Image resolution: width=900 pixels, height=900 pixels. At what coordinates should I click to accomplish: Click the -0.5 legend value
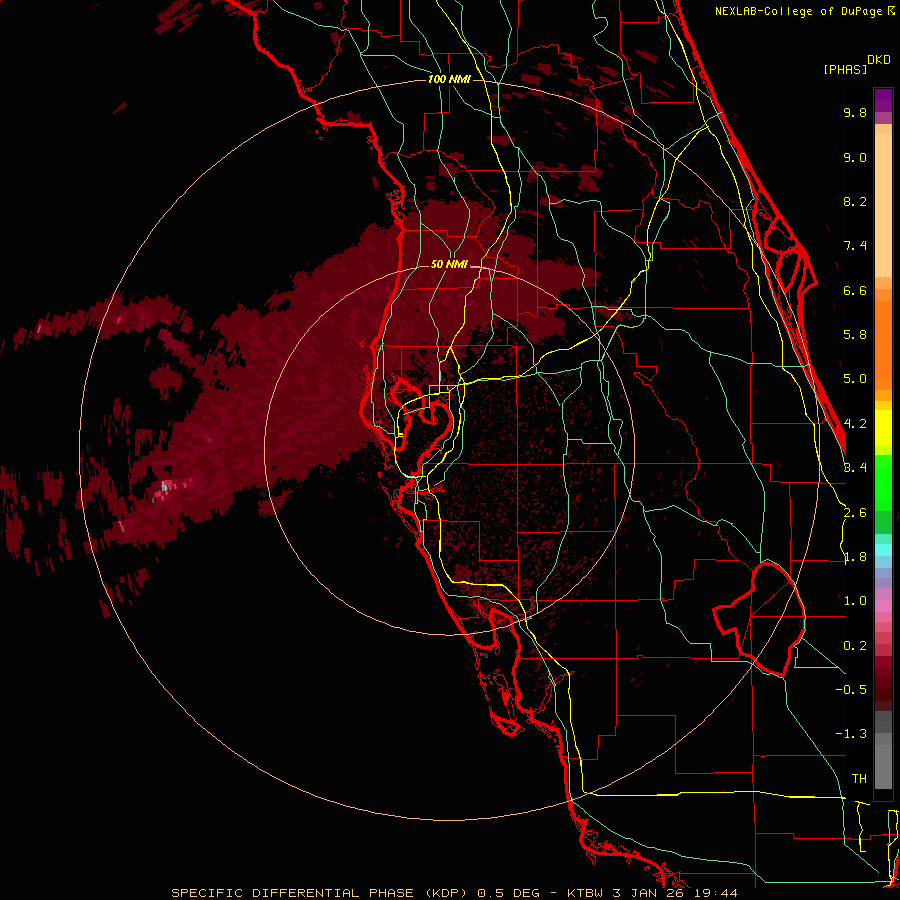tap(851, 689)
